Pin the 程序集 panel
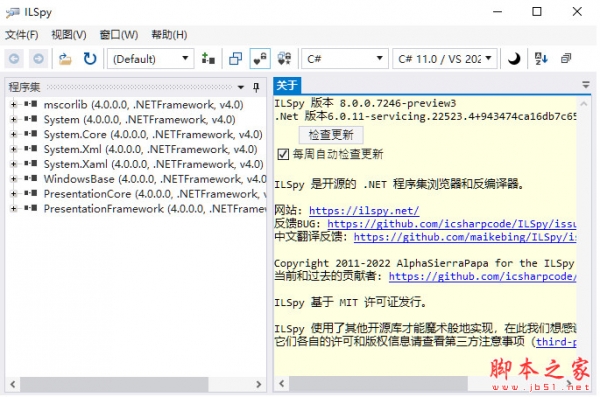Viewport: 600px width, 397px height. coord(256,87)
